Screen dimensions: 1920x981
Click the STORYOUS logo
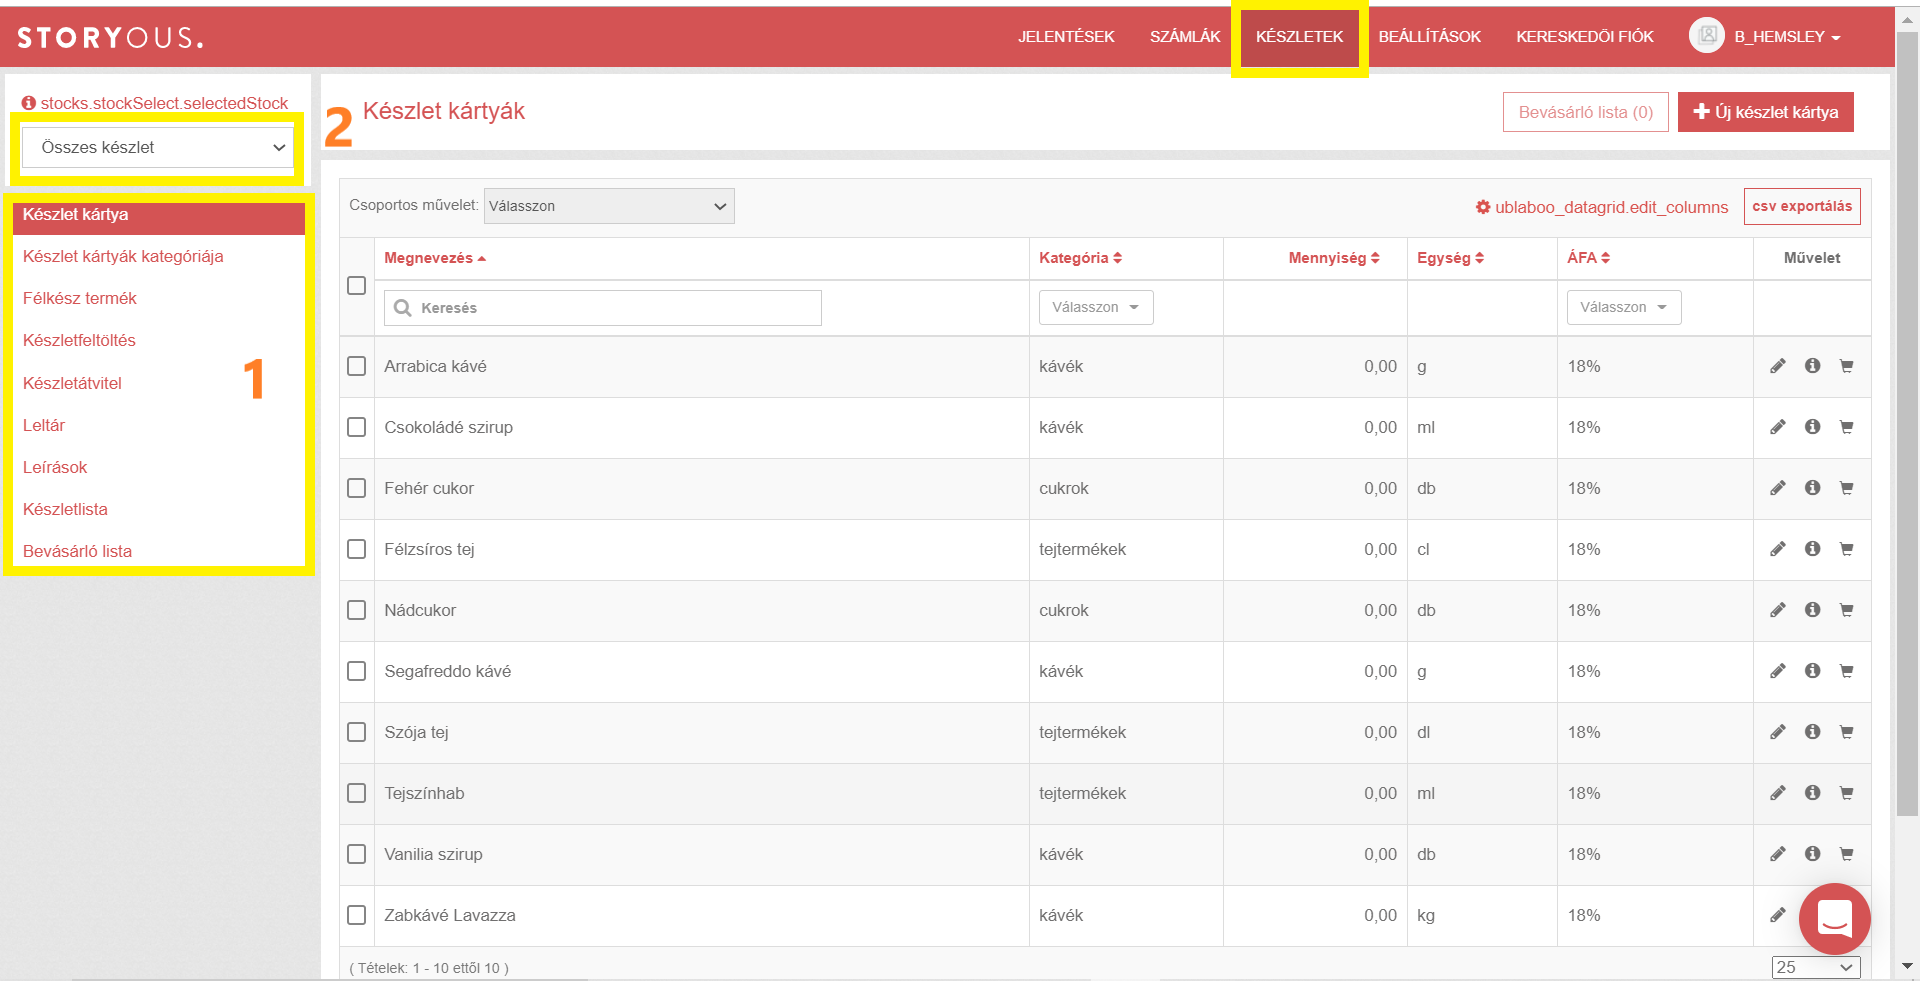[x=110, y=37]
